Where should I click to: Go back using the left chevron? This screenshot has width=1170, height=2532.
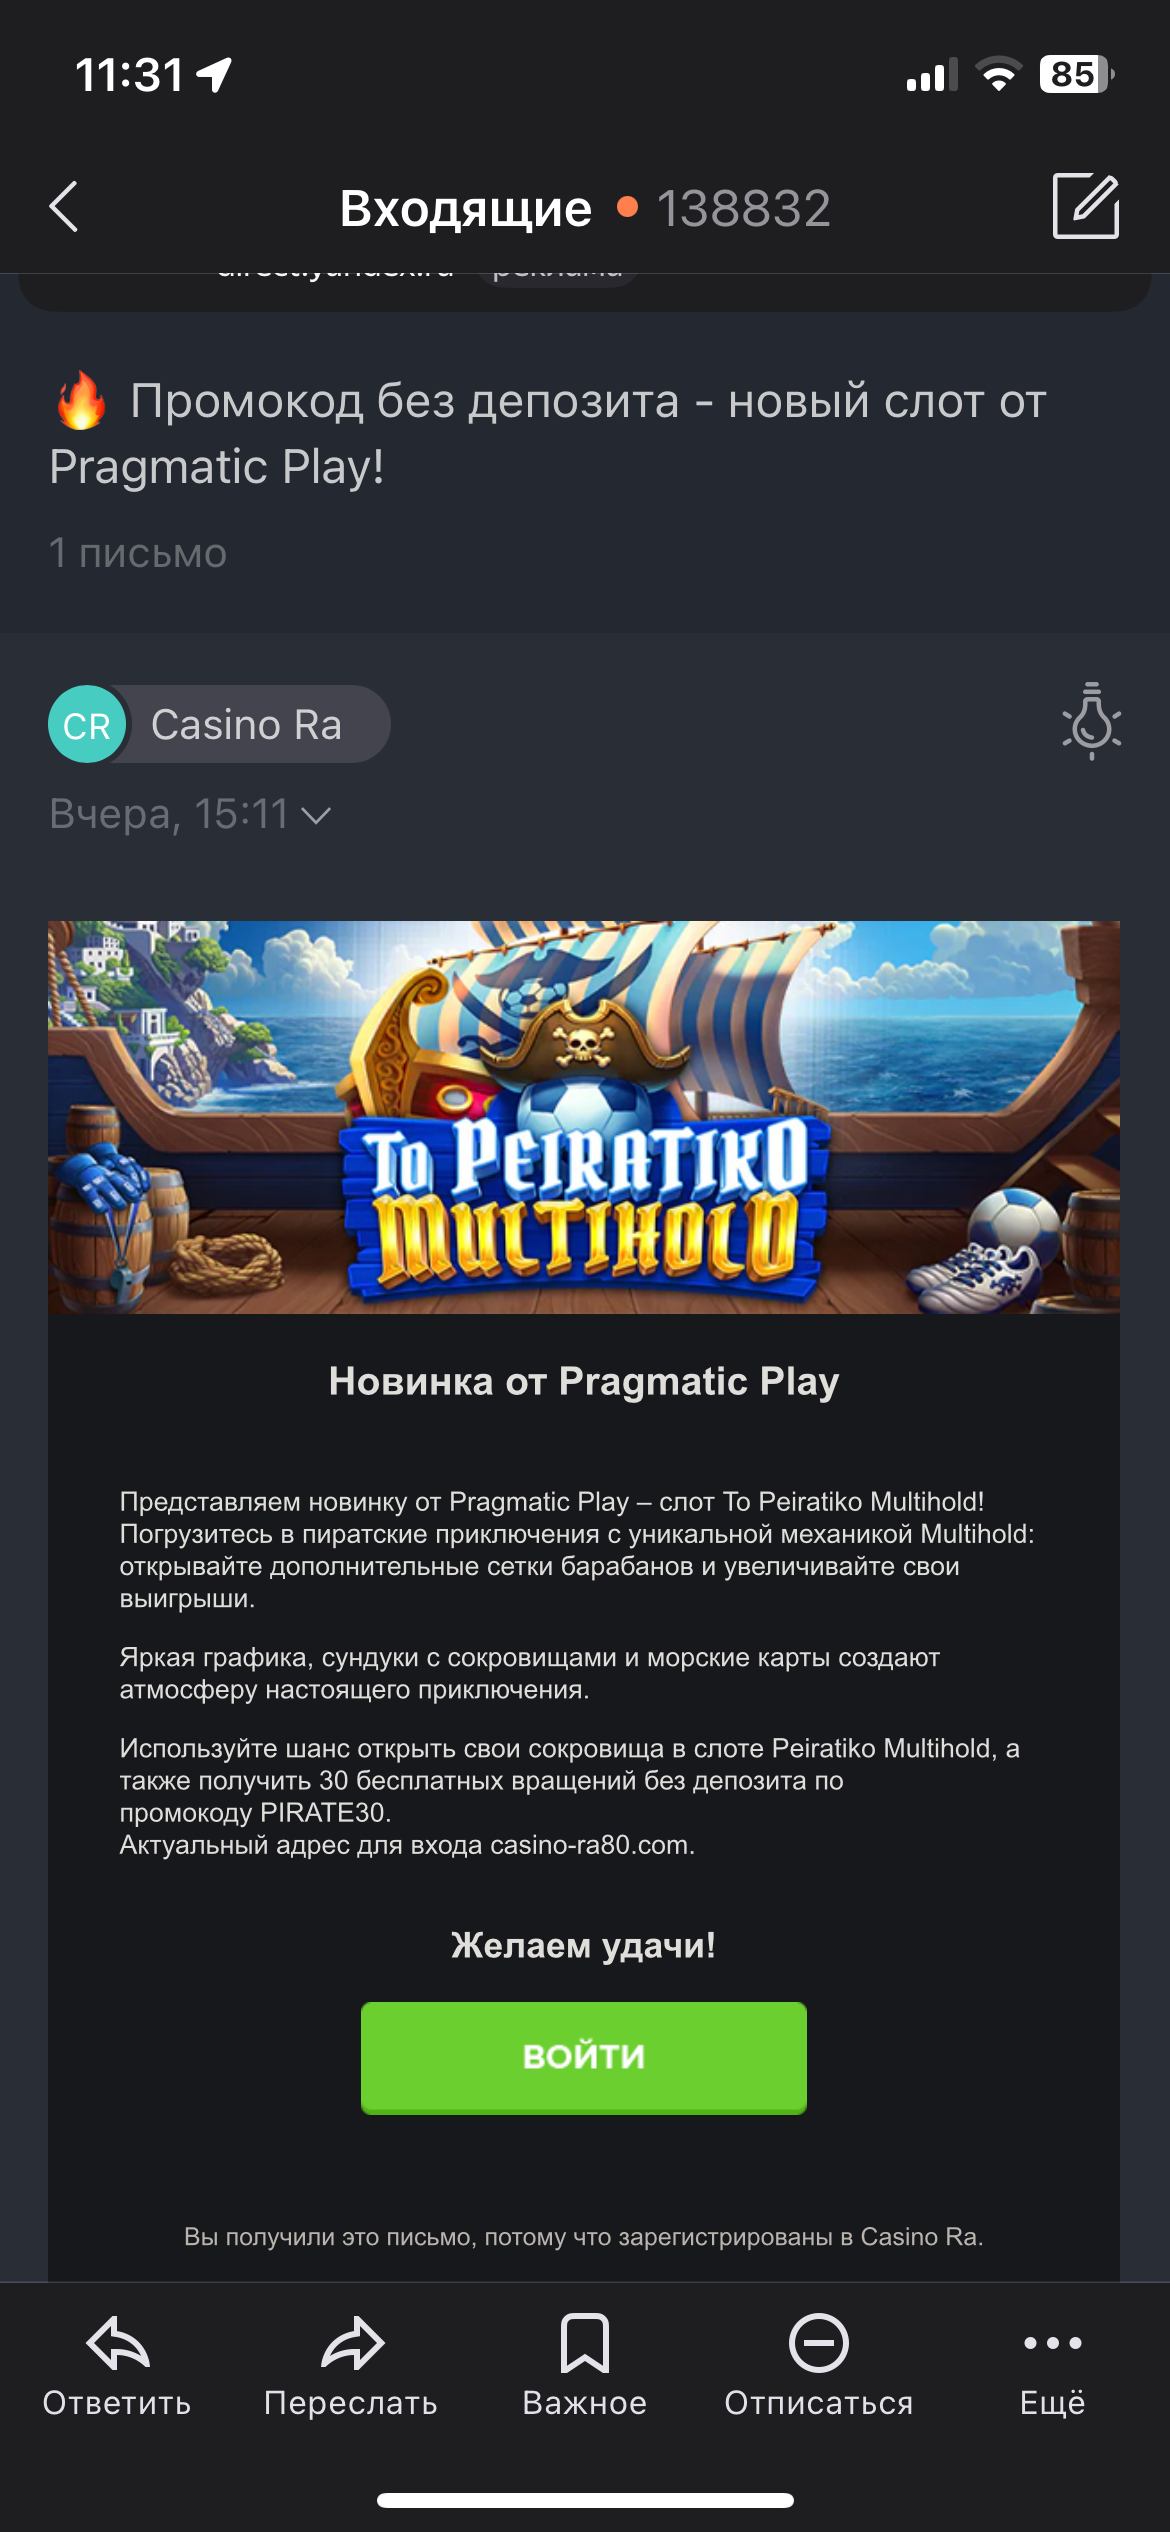click(64, 207)
